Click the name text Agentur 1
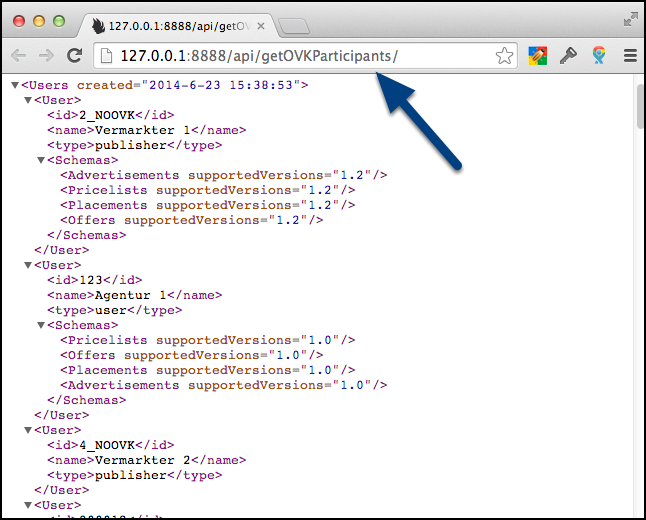The height and width of the screenshot is (520, 646). tap(131, 295)
